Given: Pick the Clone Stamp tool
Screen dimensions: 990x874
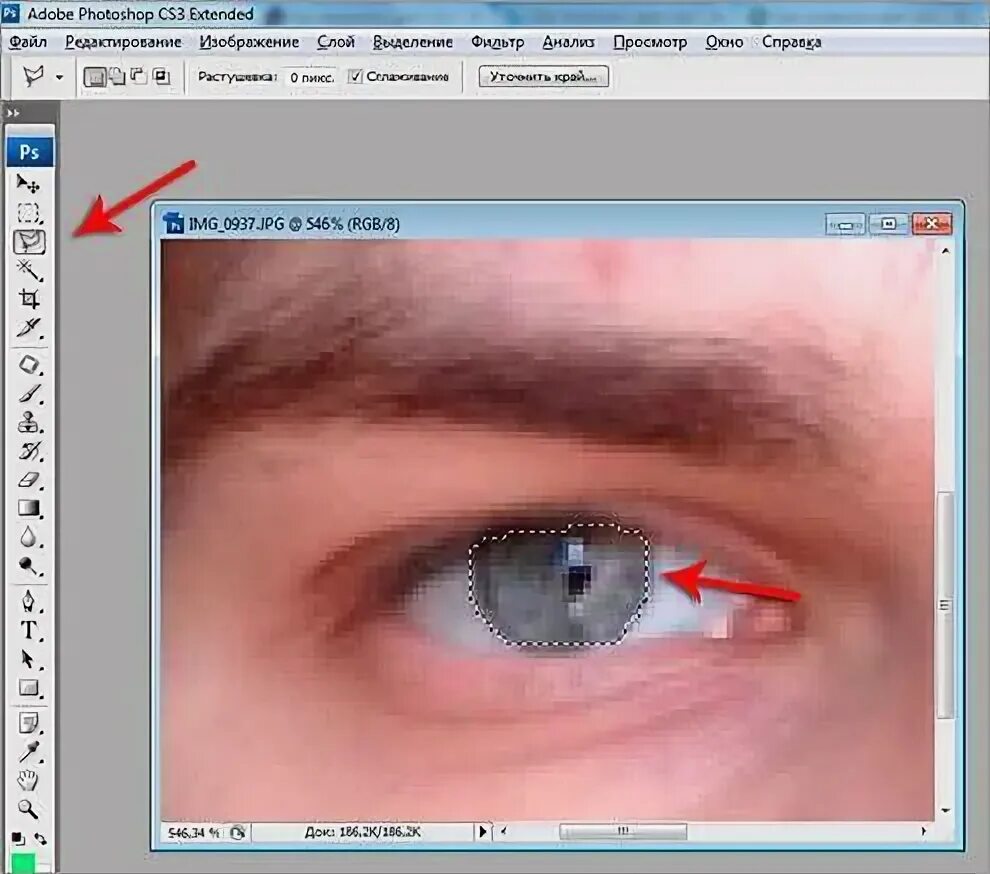Looking at the screenshot, I should (28, 421).
